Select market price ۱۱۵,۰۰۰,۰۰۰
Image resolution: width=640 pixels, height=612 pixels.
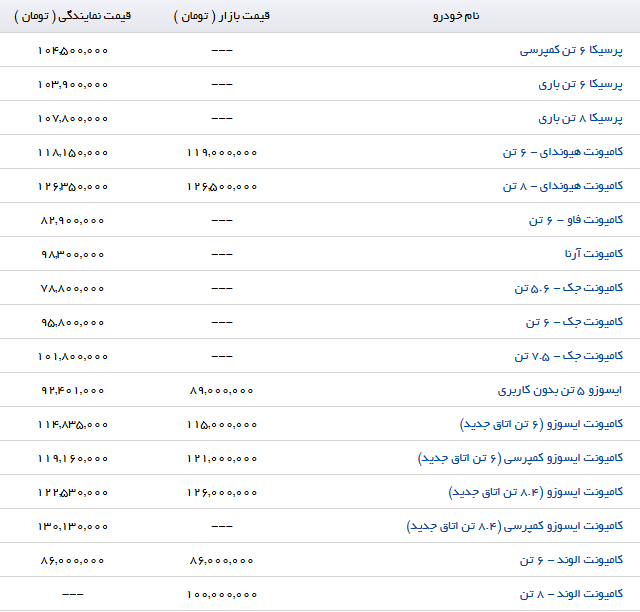tap(222, 425)
